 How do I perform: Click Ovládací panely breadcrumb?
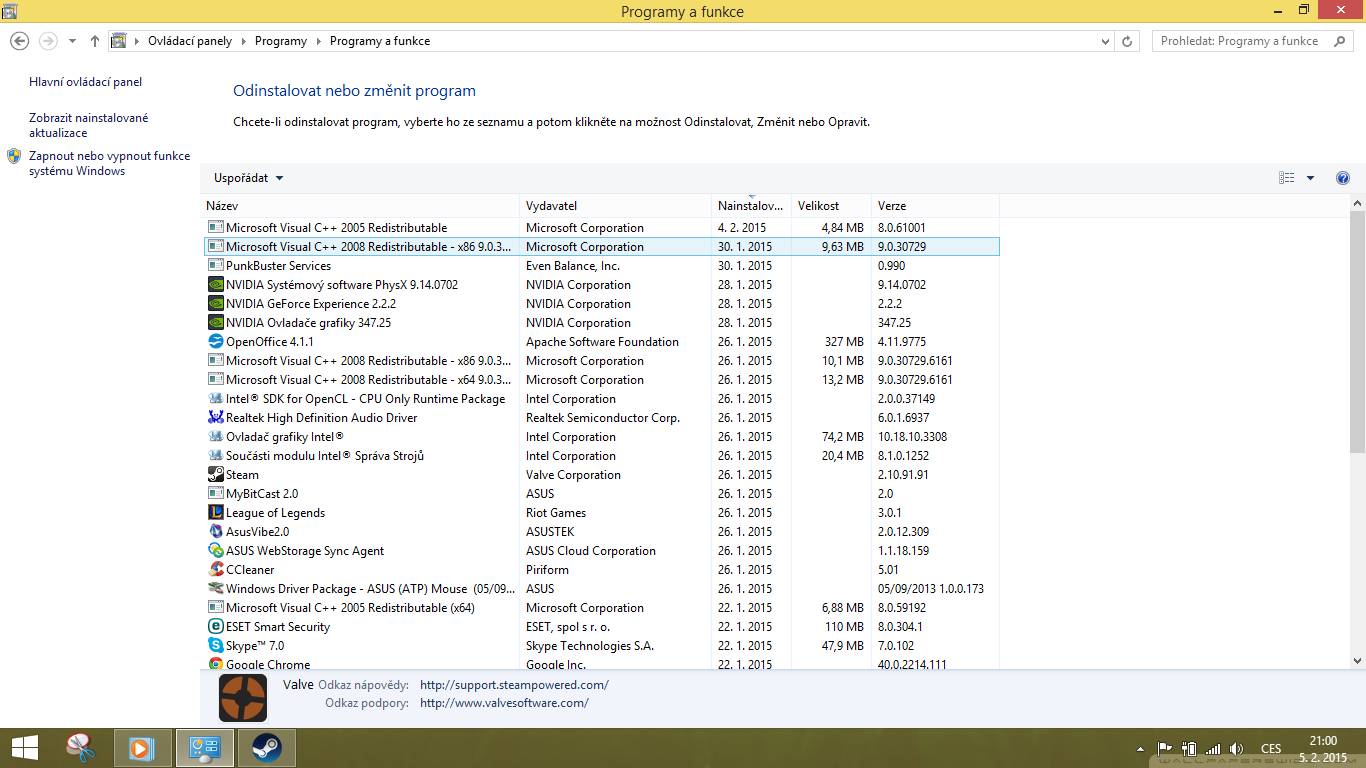190,41
